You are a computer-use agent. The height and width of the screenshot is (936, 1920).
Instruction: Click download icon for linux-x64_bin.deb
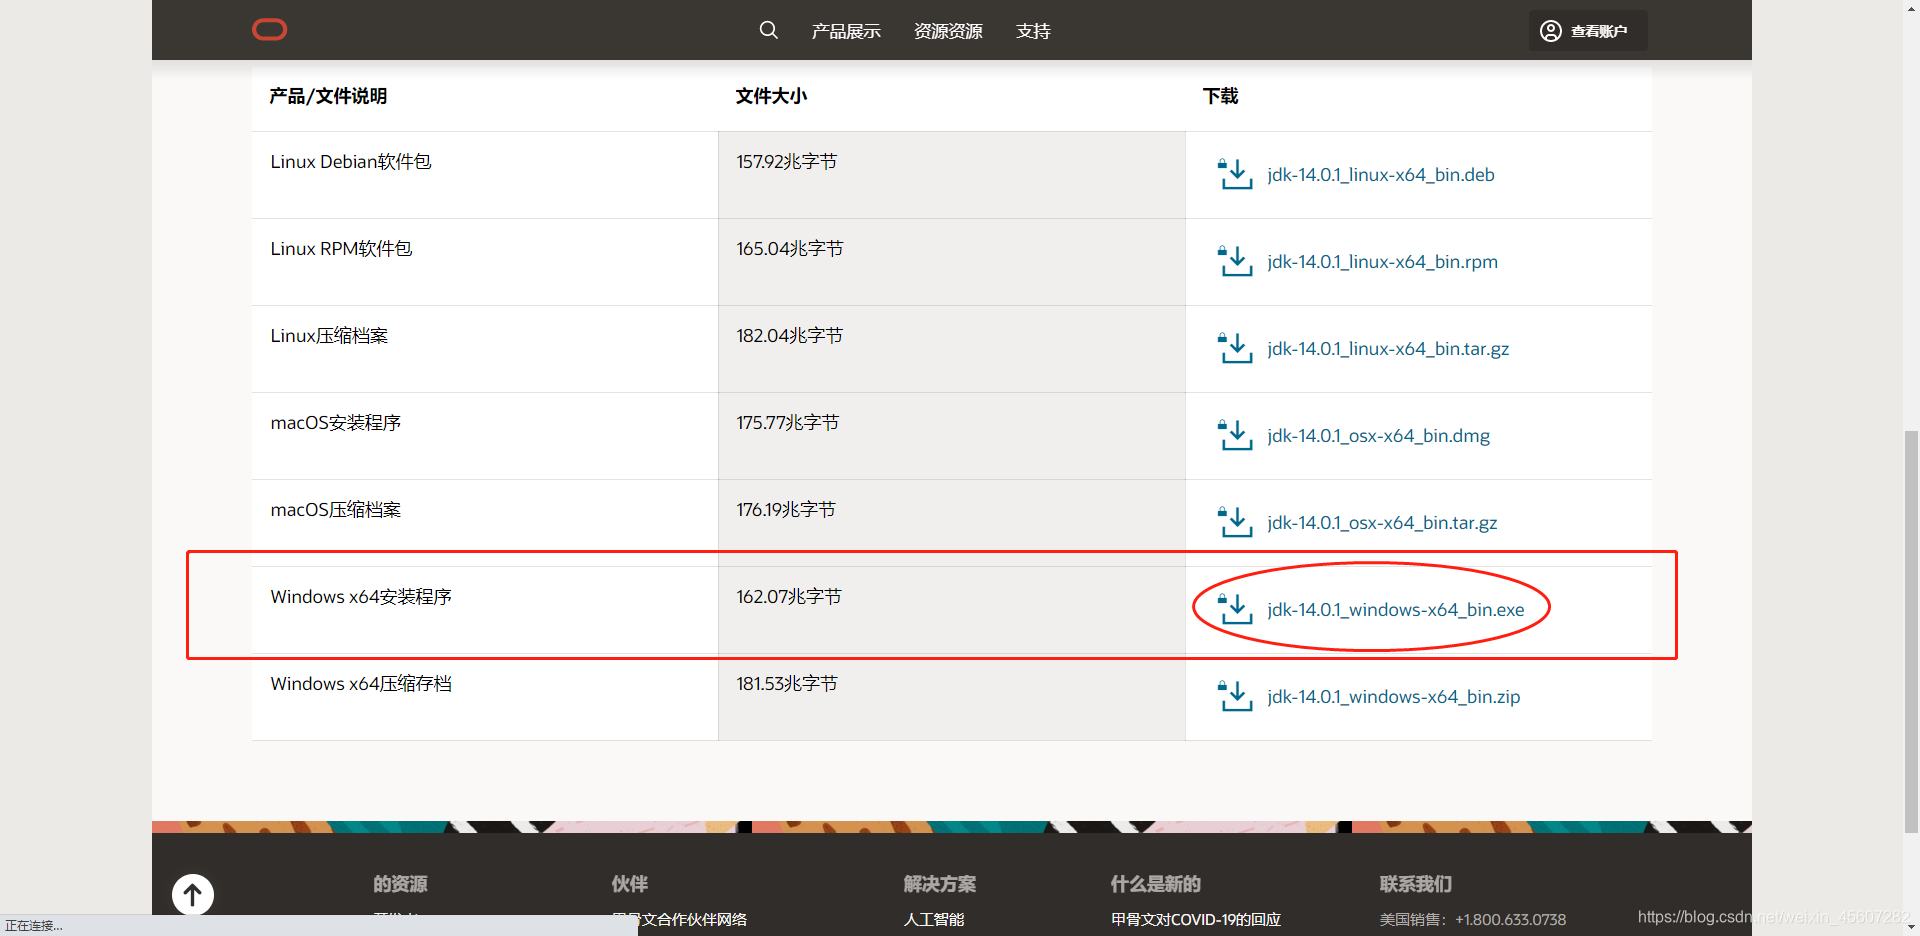click(x=1235, y=174)
